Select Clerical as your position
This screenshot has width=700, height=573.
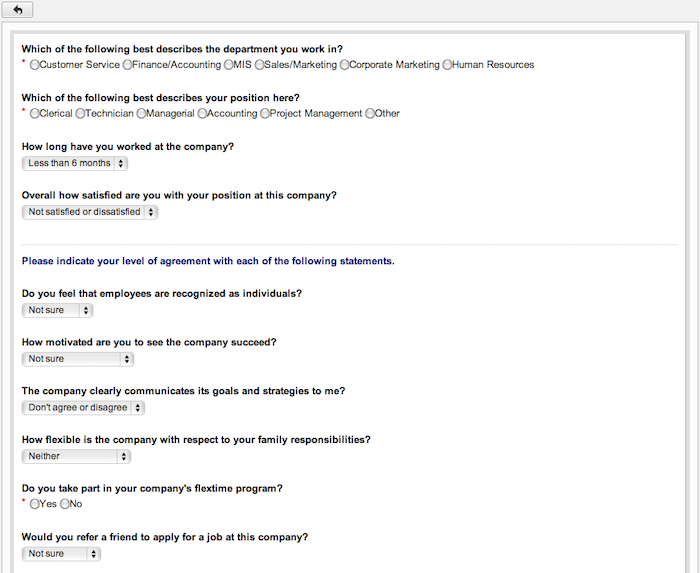[34, 114]
